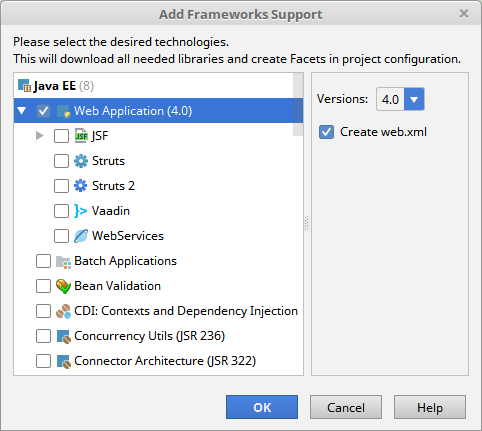Image resolution: width=482 pixels, height=431 pixels.
Task: Enable the Struts 2 checkbox
Action: 61,186
